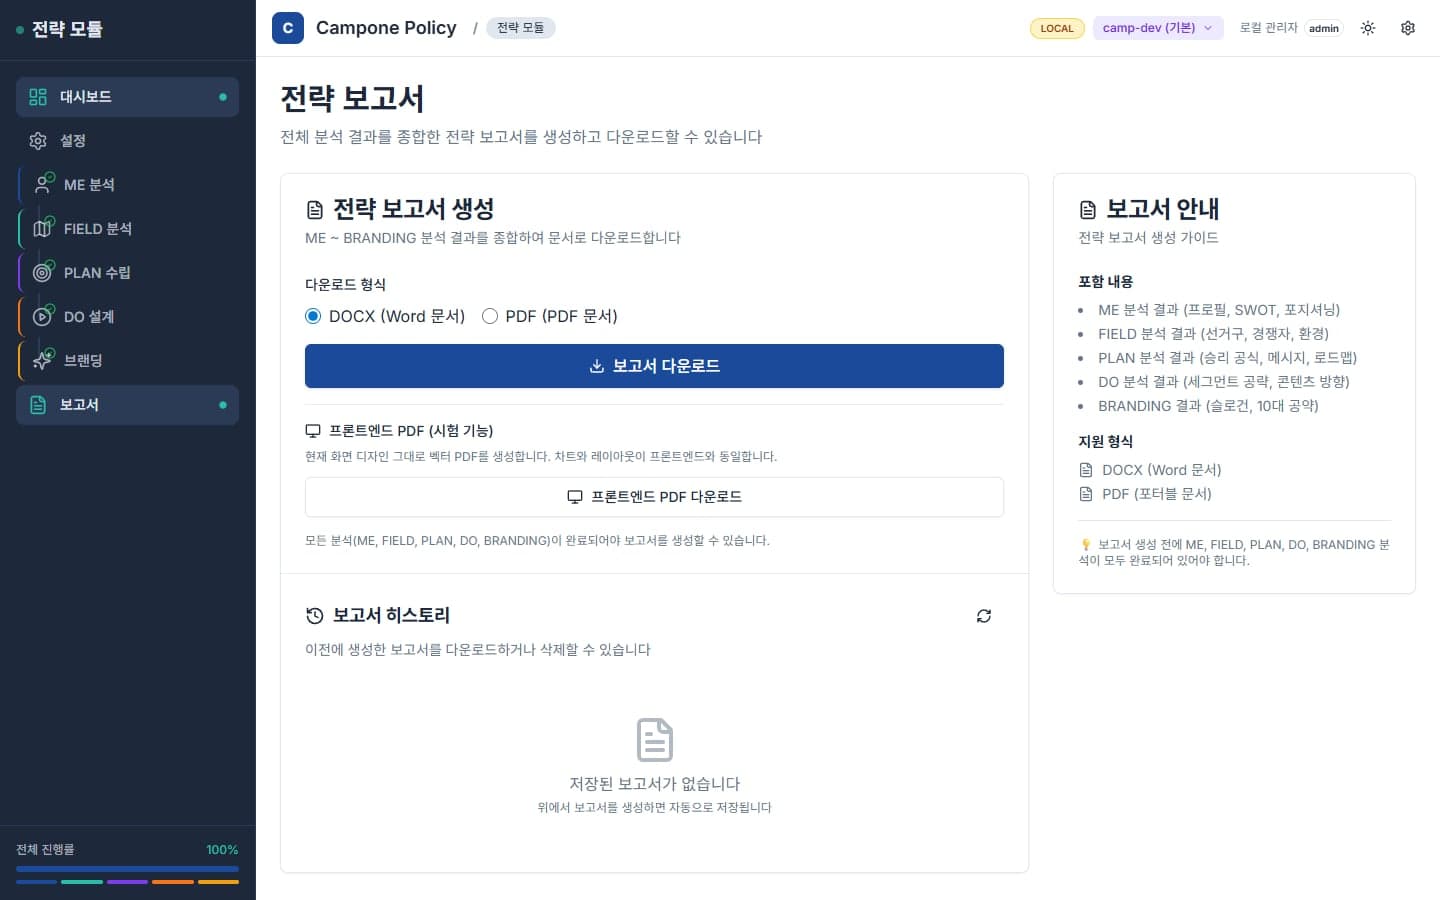Click the BRANDING 결과 (슬로건, 10대 공약) item
Image resolution: width=1440 pixels, height=900 pixels.
pos(1208,406)
